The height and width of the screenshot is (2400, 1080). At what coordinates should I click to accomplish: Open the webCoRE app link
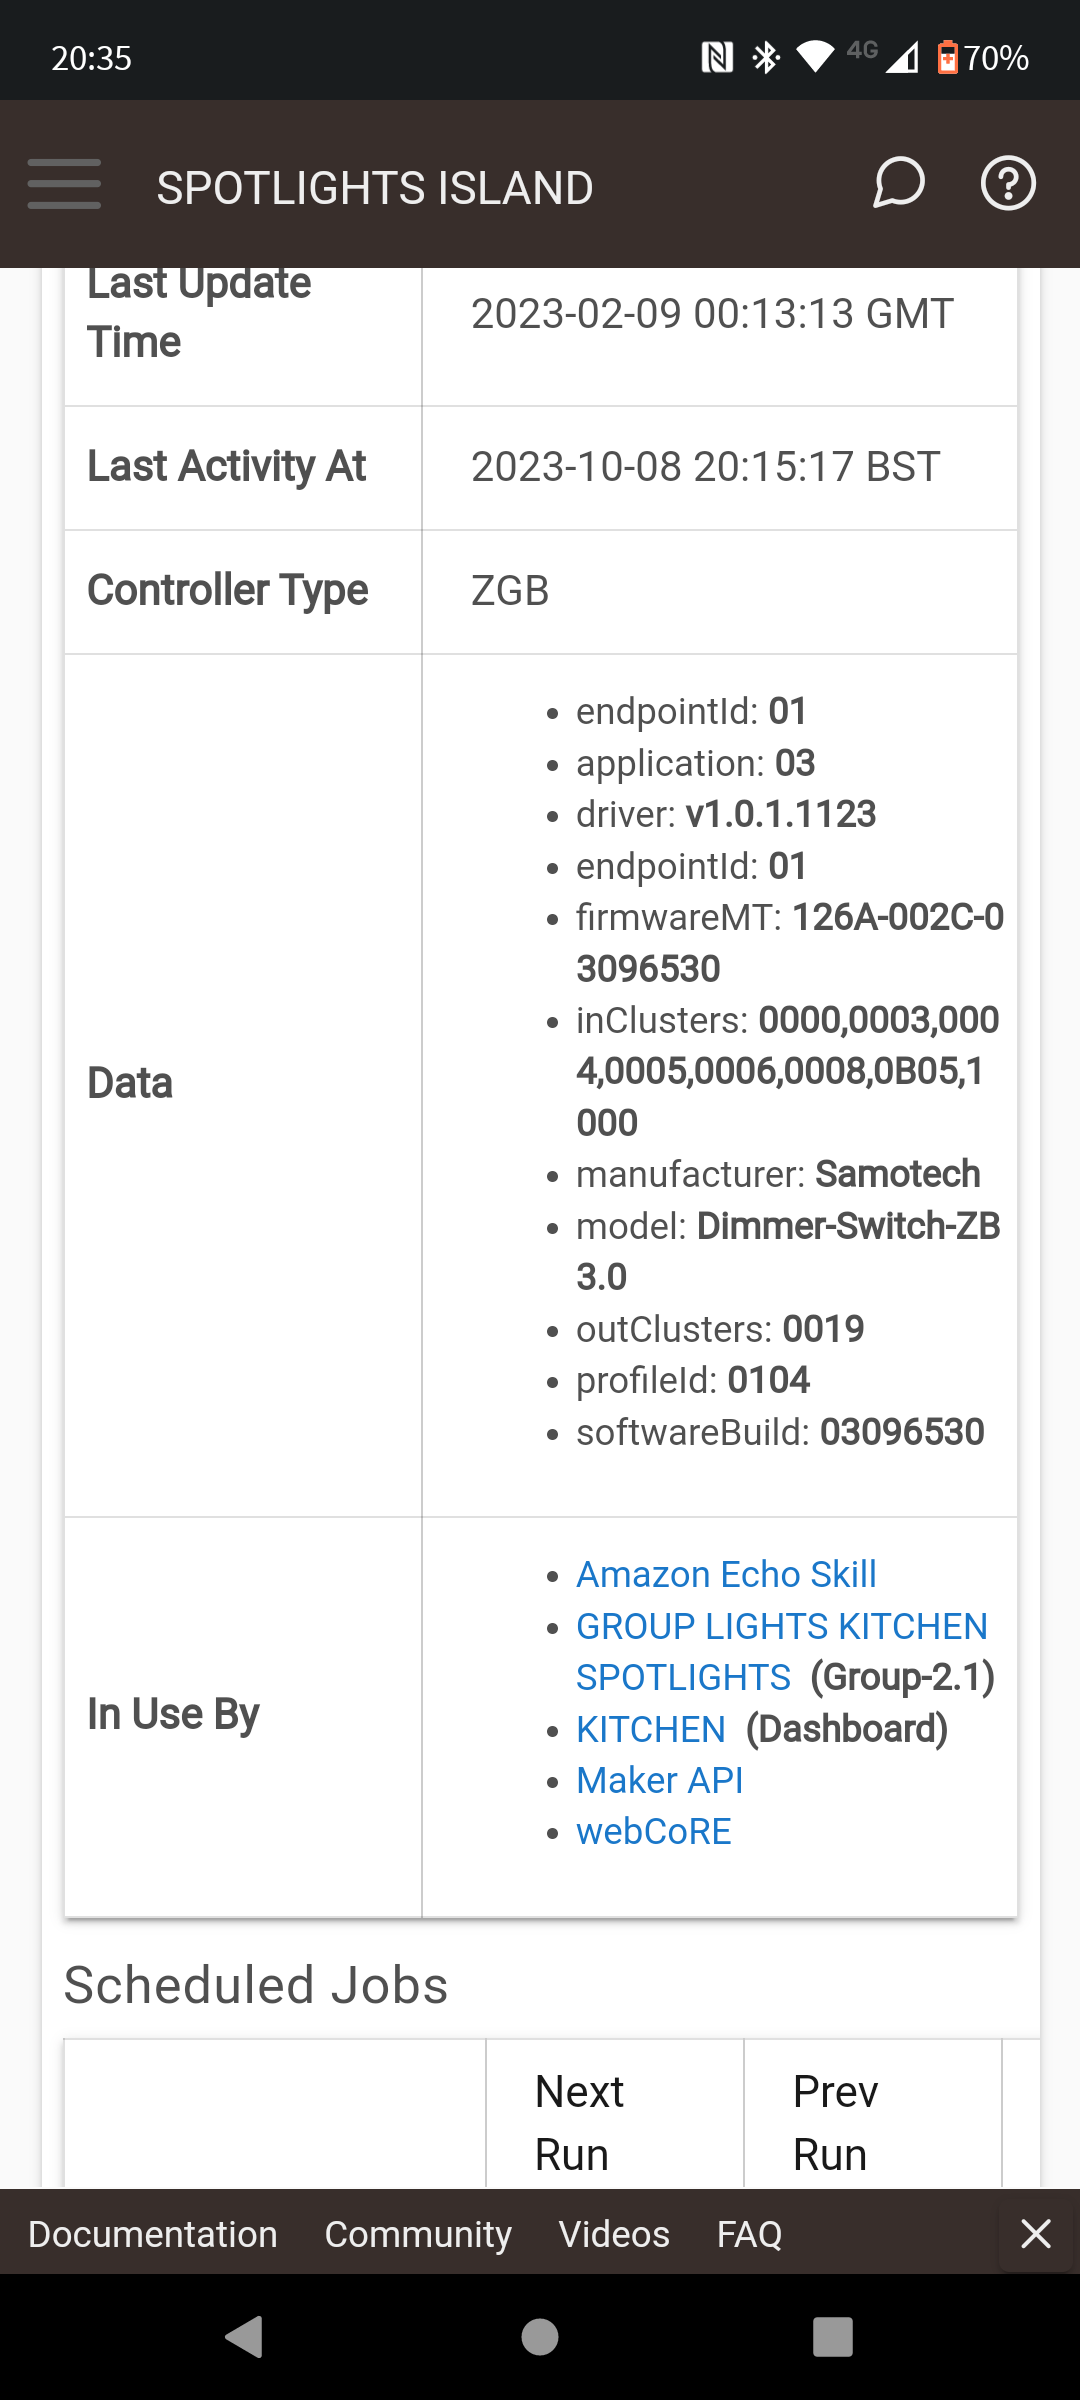653,1832
